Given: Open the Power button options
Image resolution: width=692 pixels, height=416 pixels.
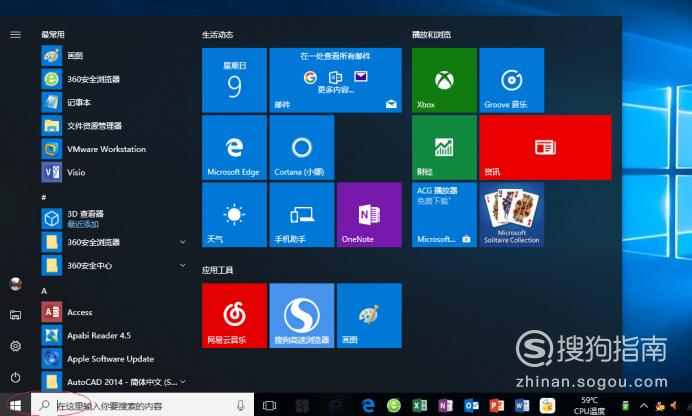Looking at the screenshot, I should (x=15, y=378).
